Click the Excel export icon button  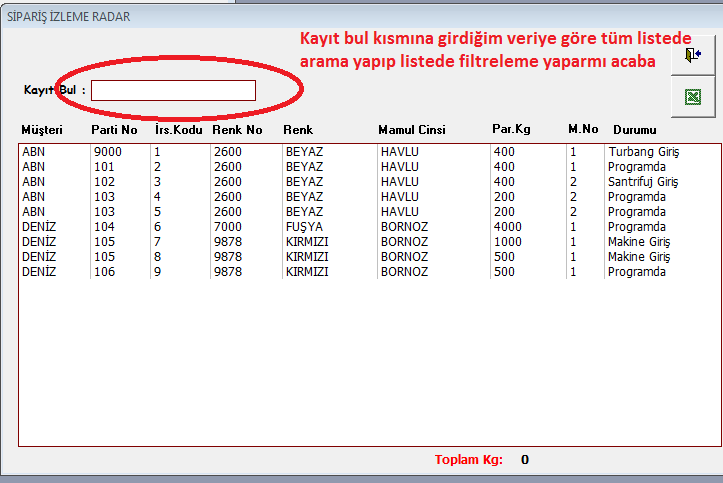(x=692, y=97)
